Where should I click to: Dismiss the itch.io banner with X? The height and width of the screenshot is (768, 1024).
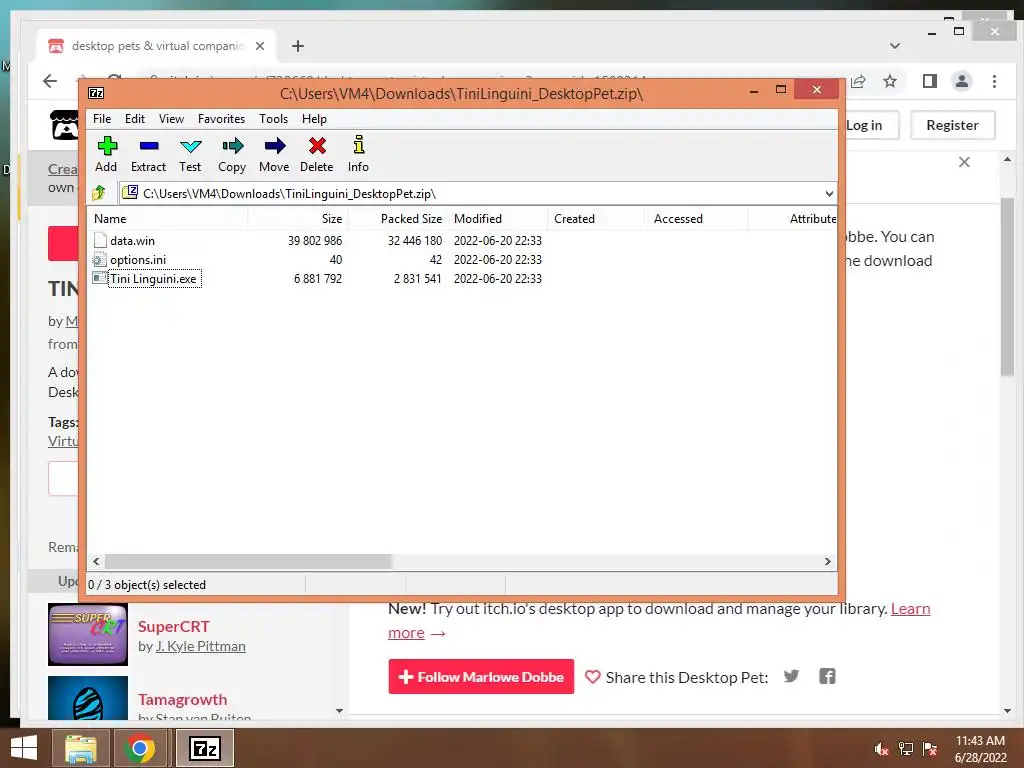[x=964, y=162]
